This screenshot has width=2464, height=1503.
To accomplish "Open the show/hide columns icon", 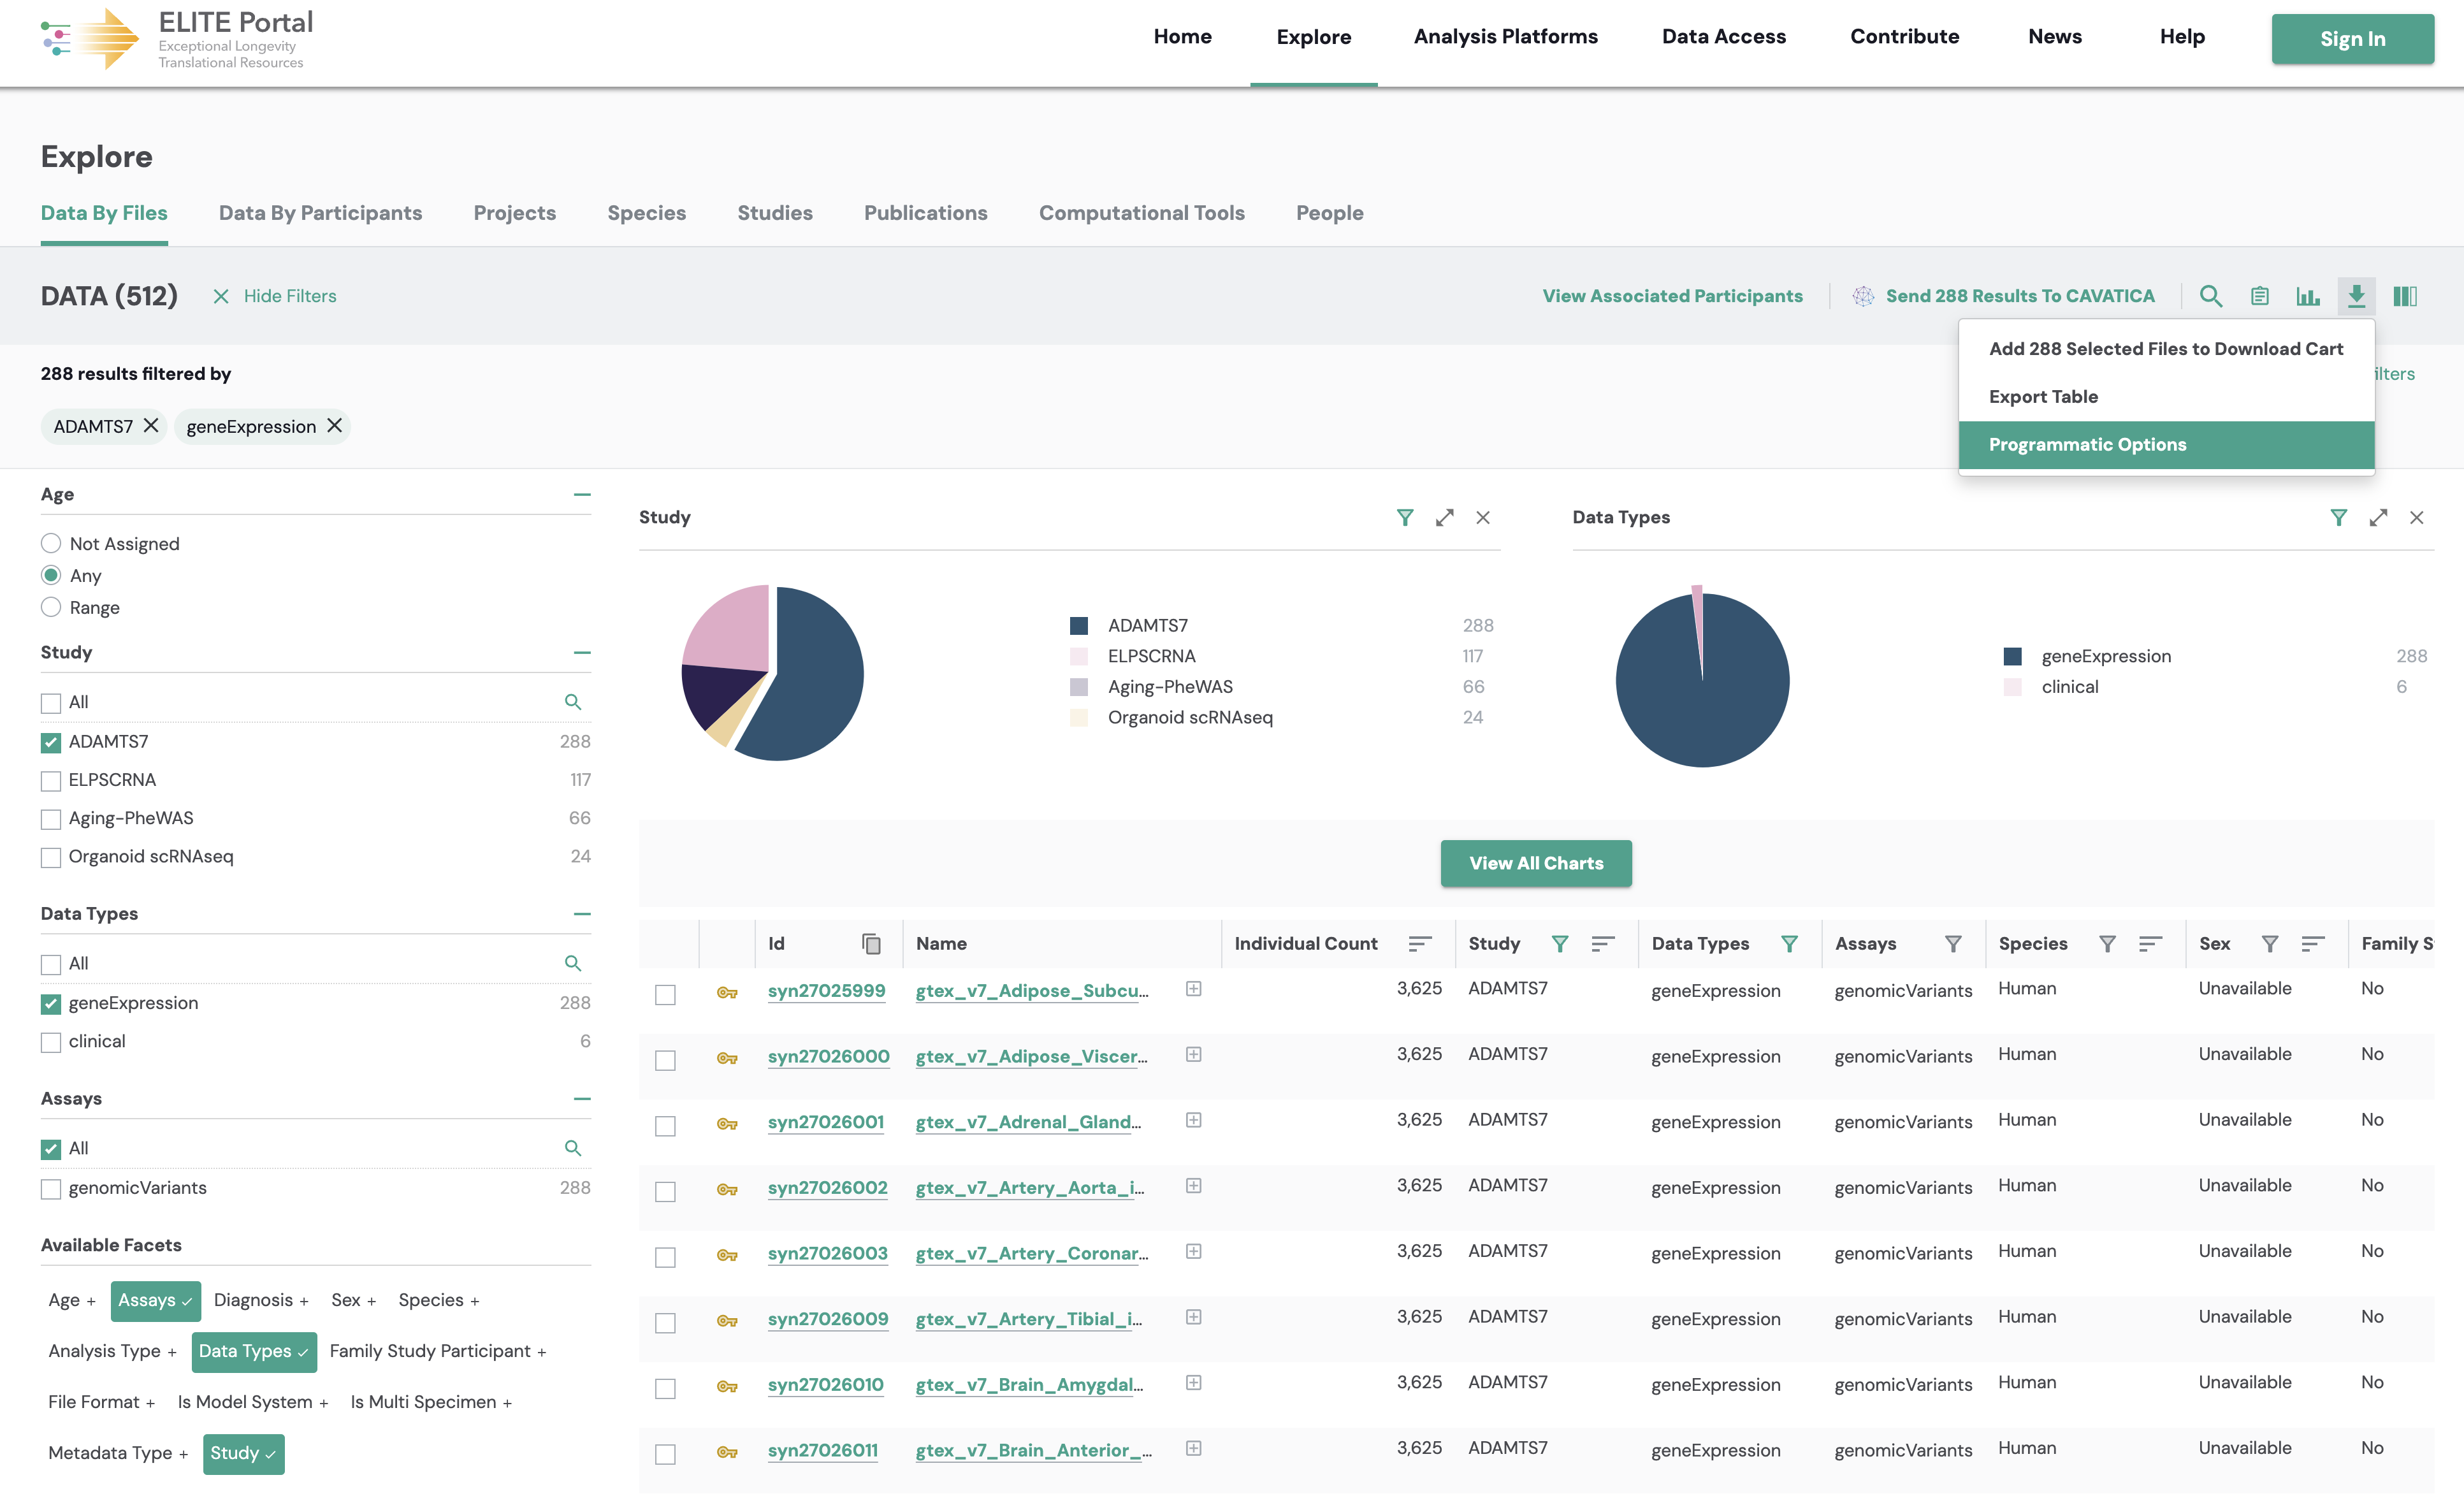I will click(2405, 296).
